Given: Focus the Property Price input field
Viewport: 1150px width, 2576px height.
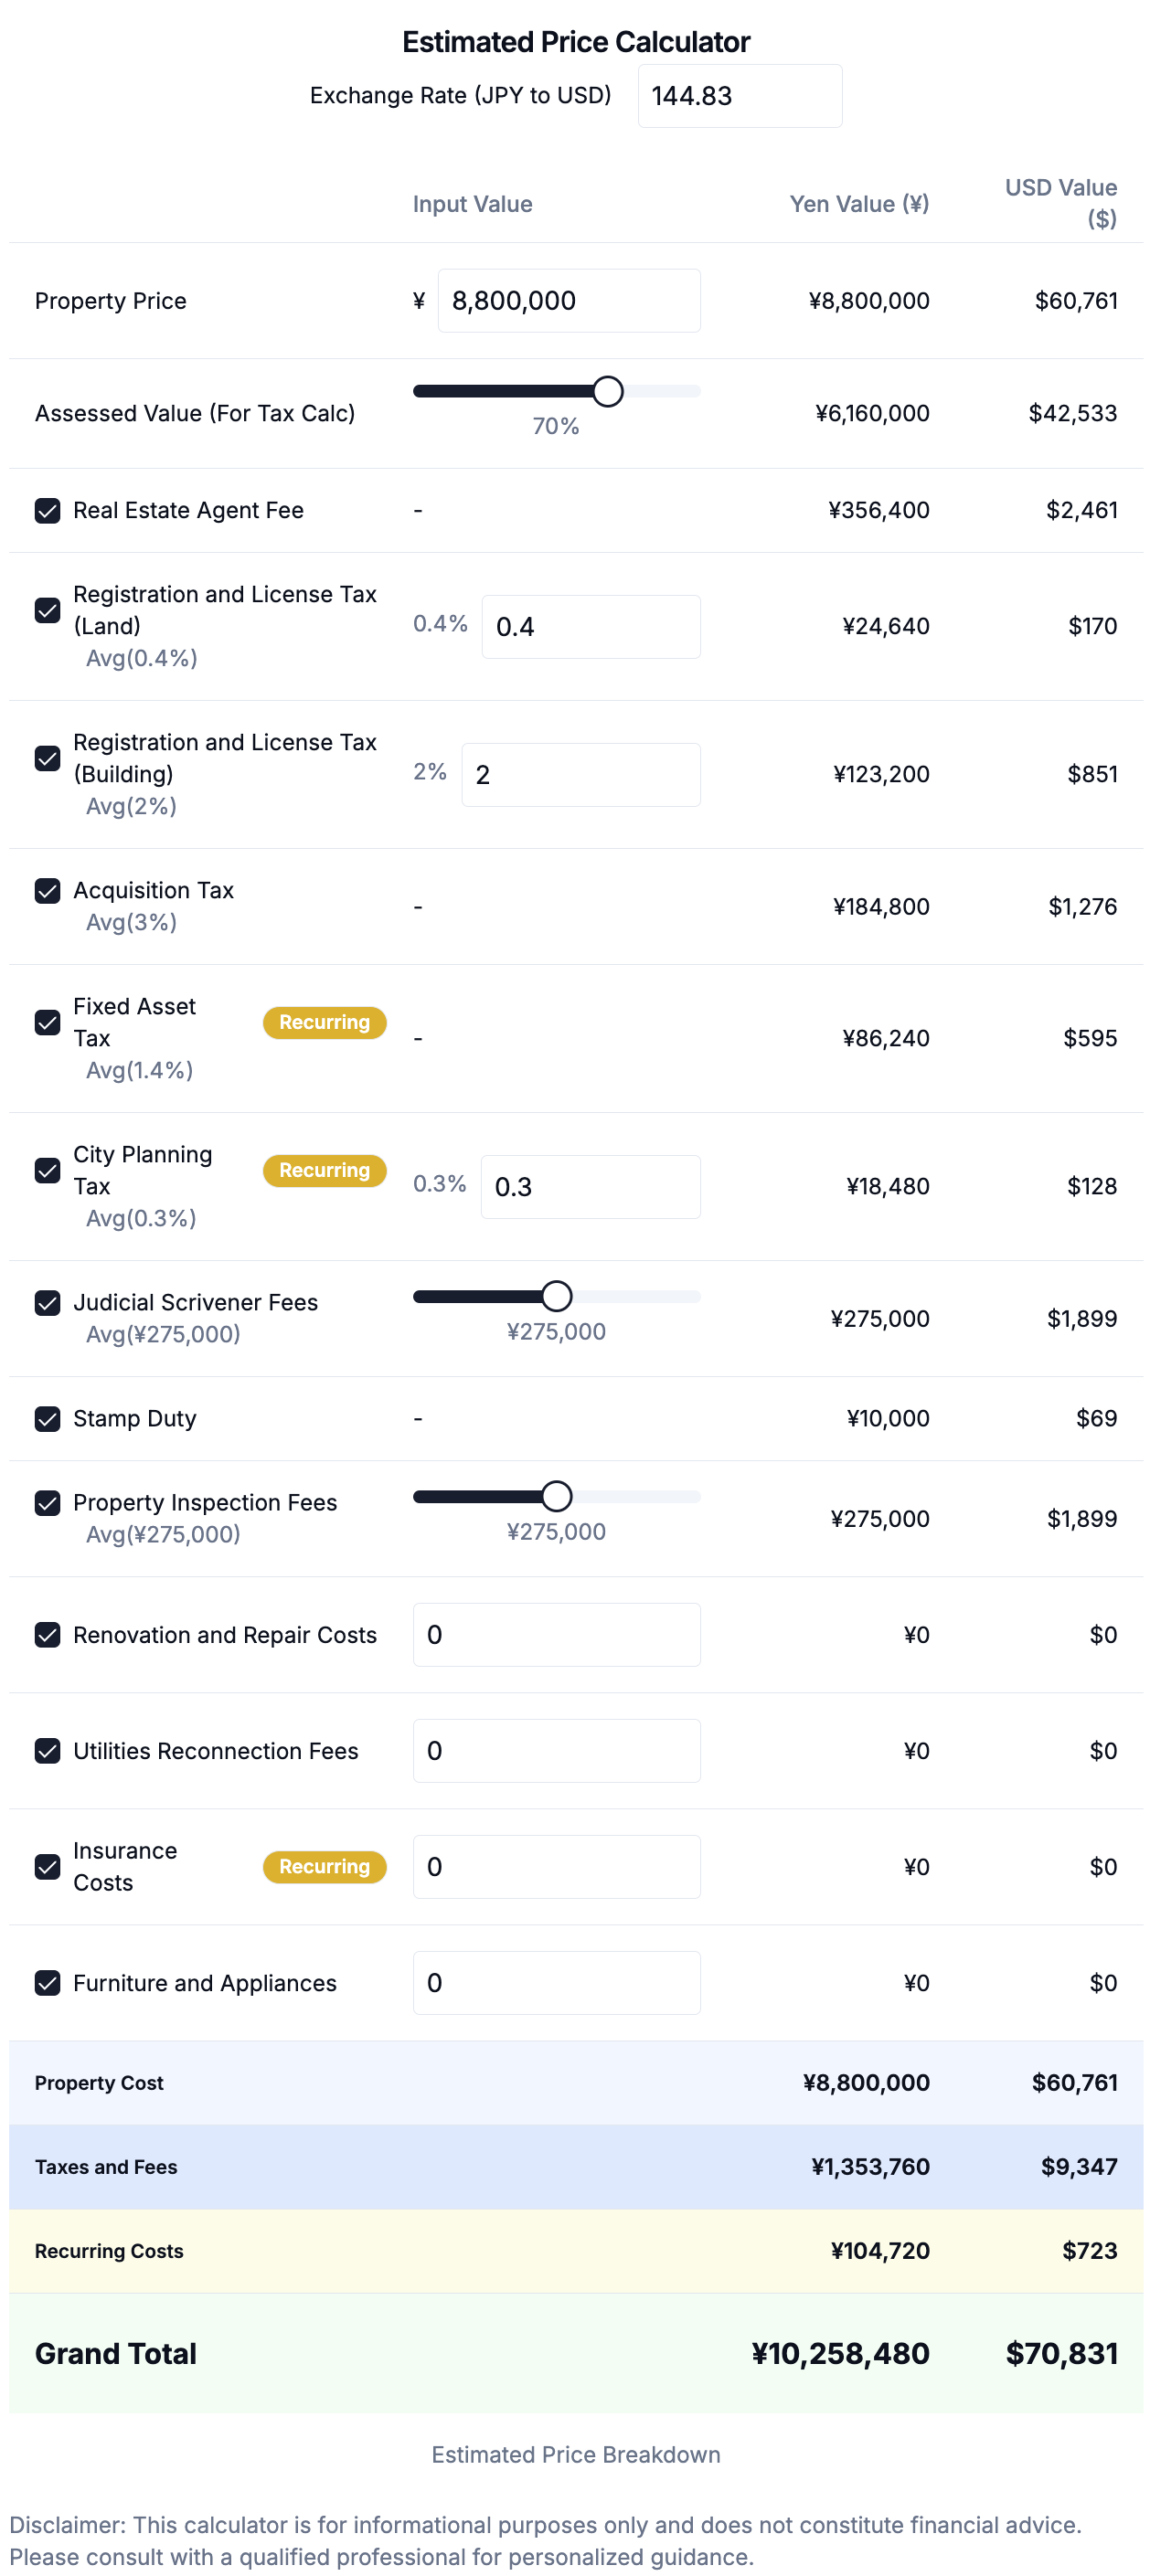Looking at the screenshot, I should [568, 300].
